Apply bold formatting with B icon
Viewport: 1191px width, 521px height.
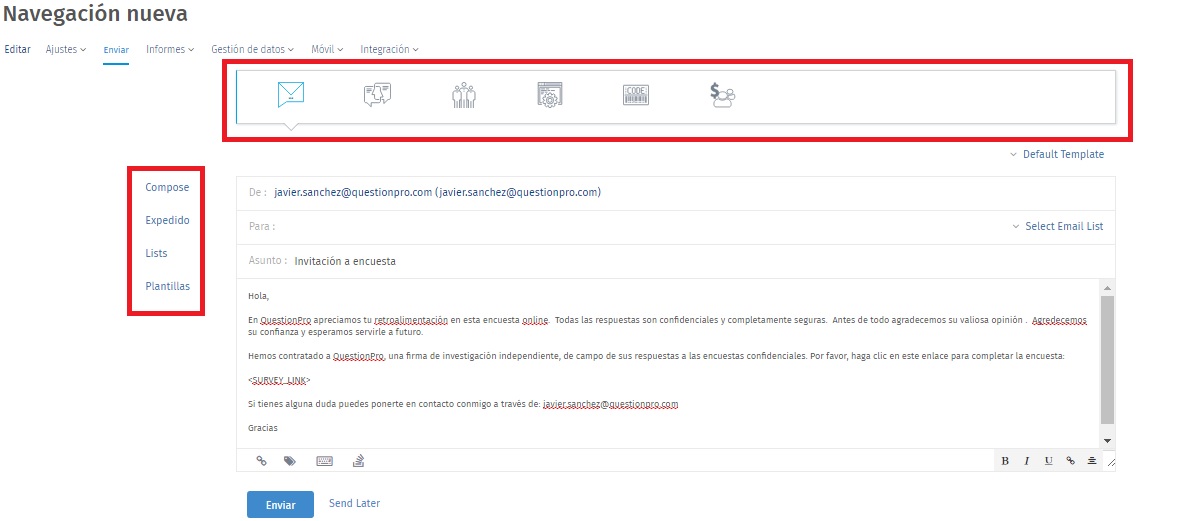tap(1005, 461)
